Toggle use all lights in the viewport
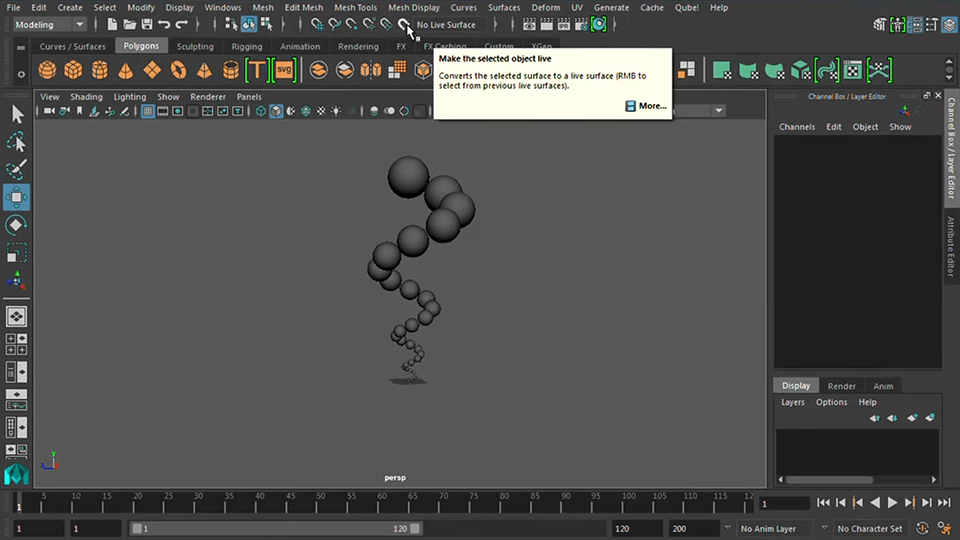The image size is (960, 540). pyautogui.click(x=336, y=111)
